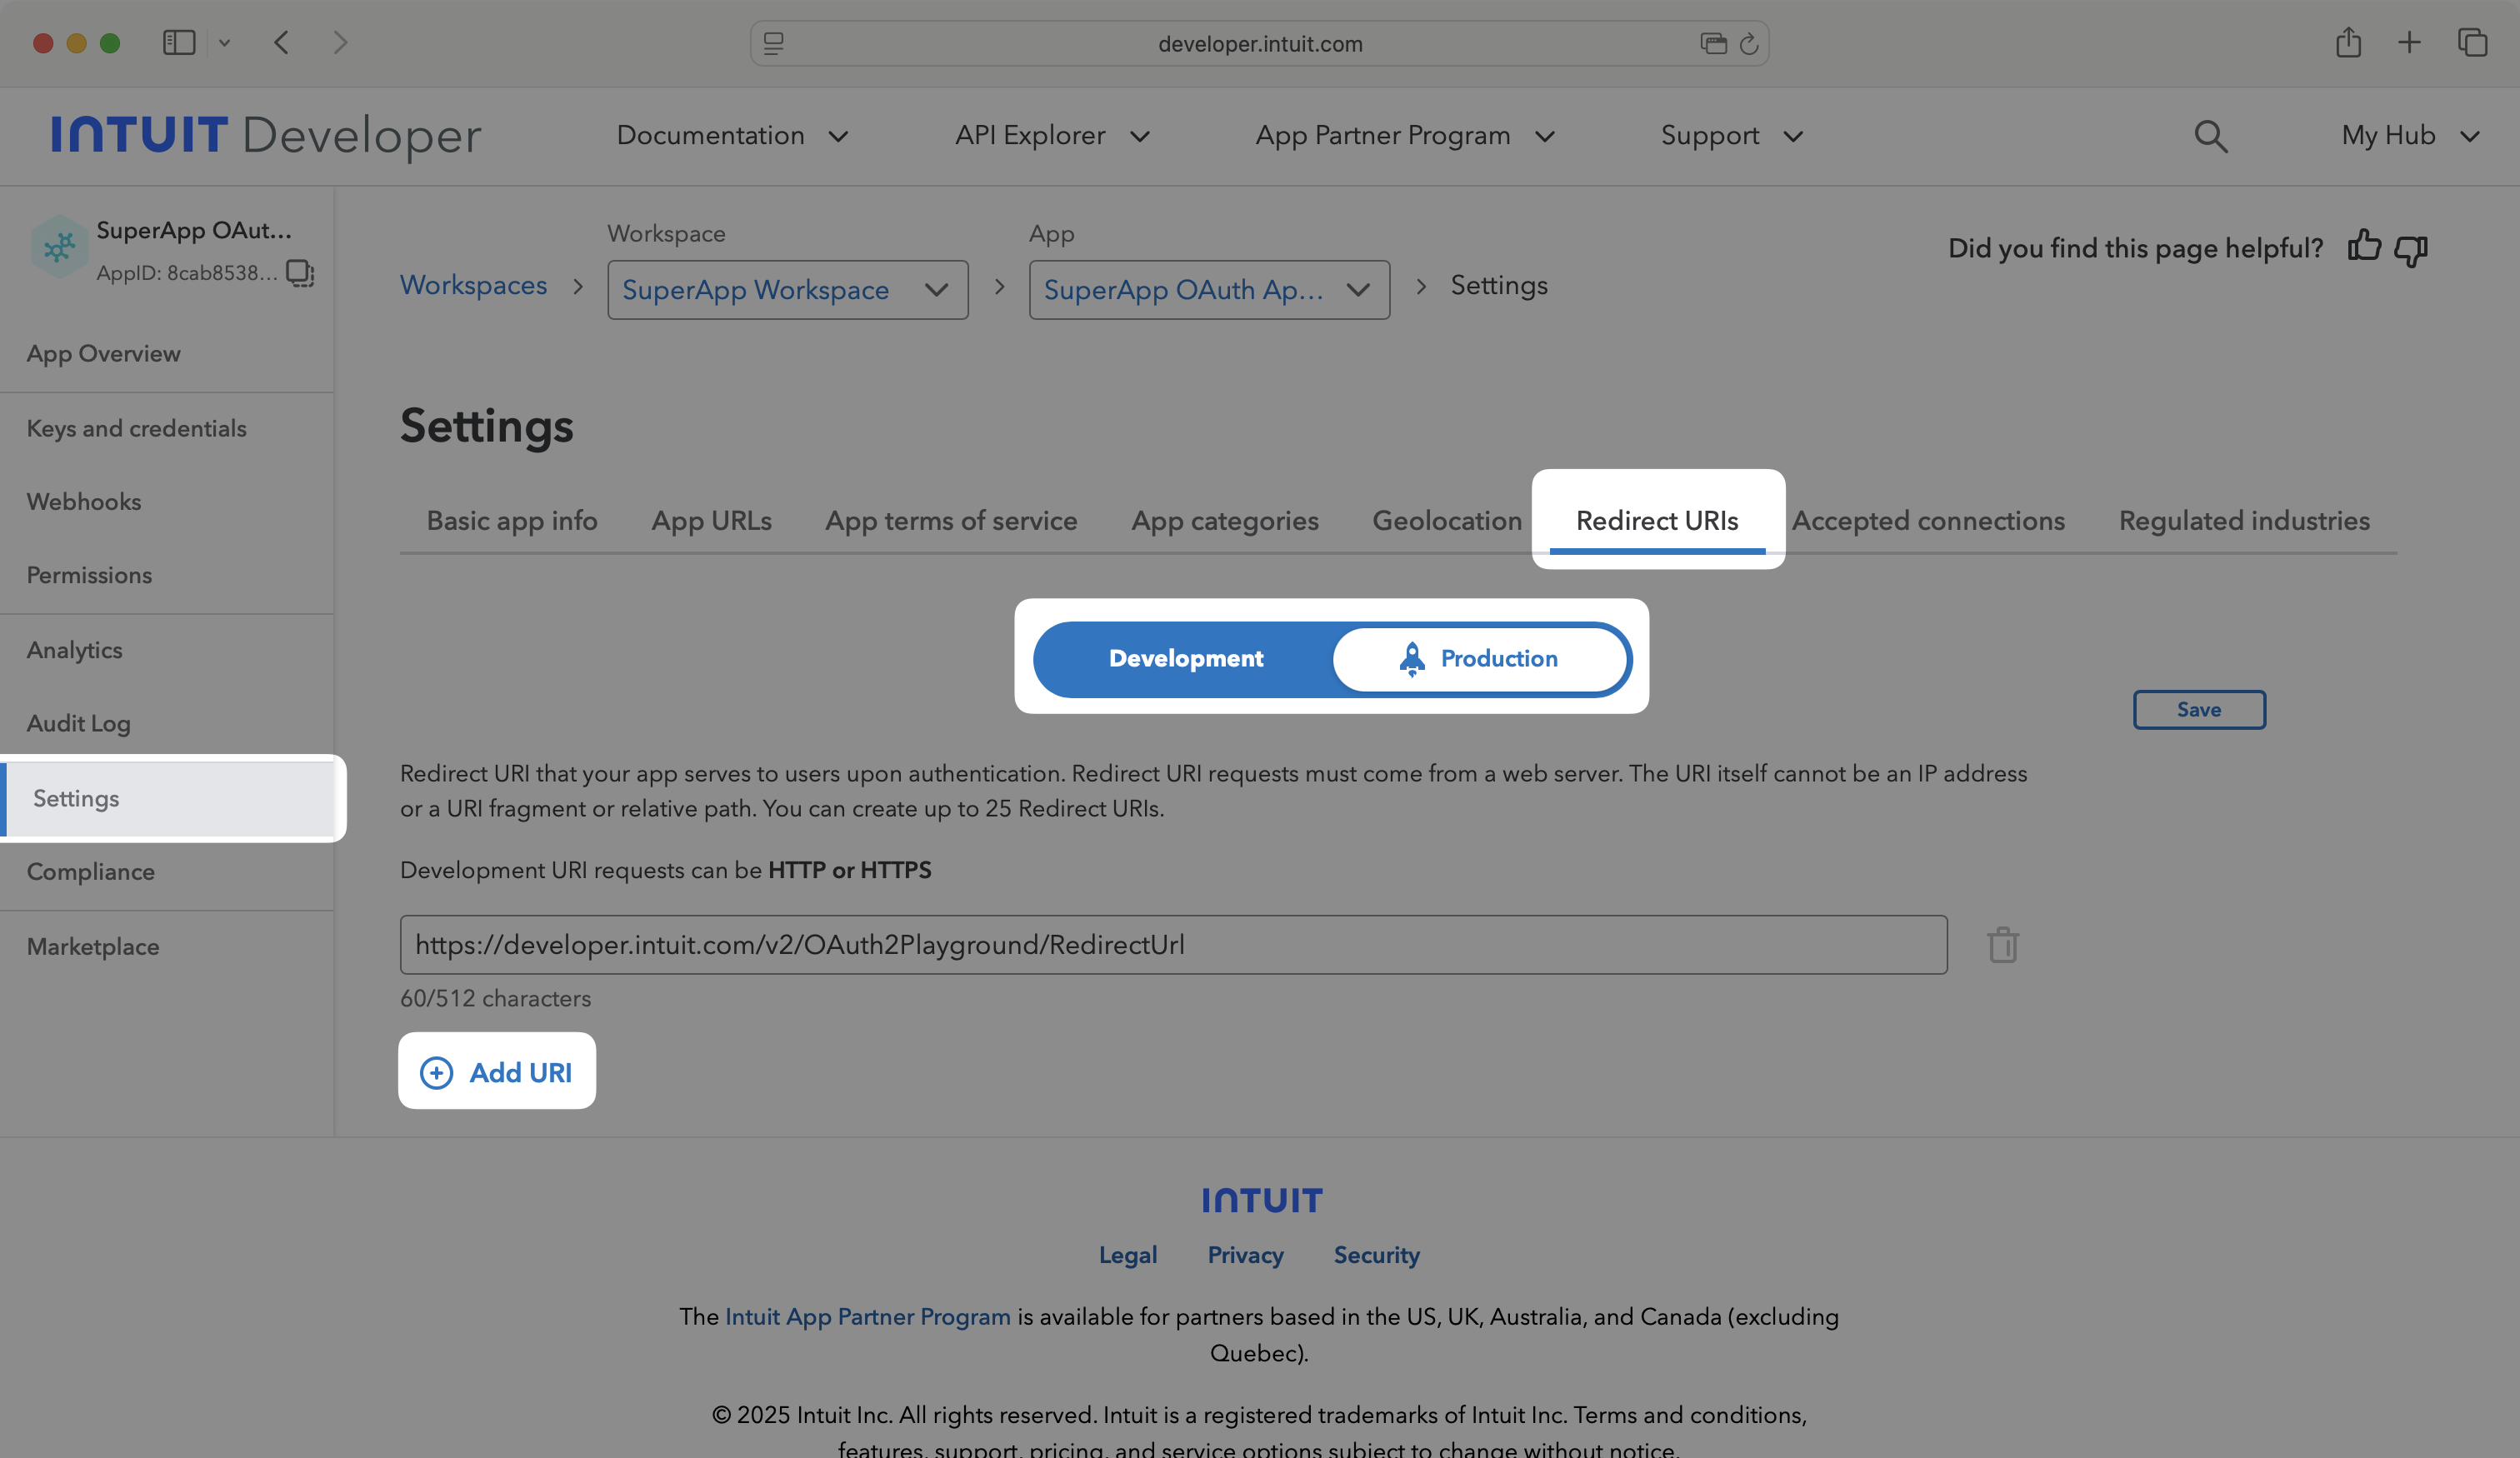
Task: Give thumbs down on page helpfulness
Action: click(2412, 250)
